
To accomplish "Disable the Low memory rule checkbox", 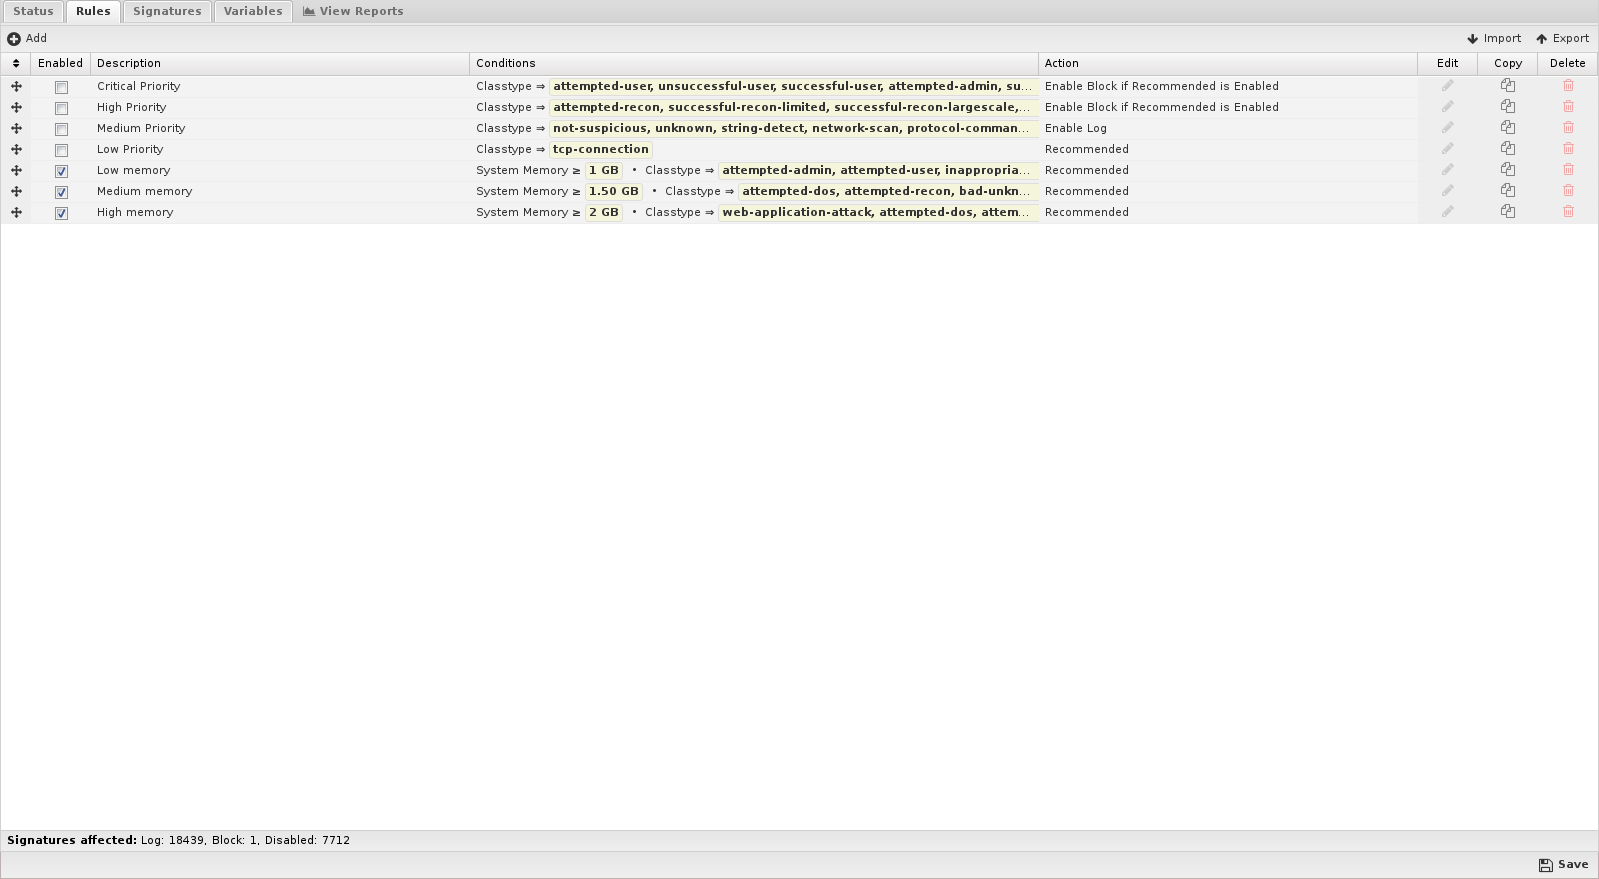I will point(61,171).
